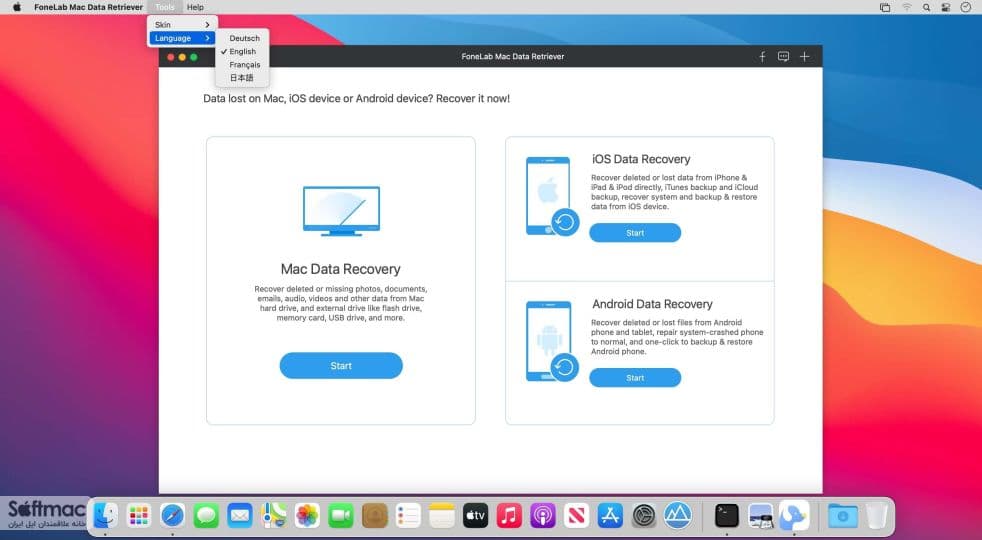
Task: Open Reminders app in dock
Action: pos(408,516)
